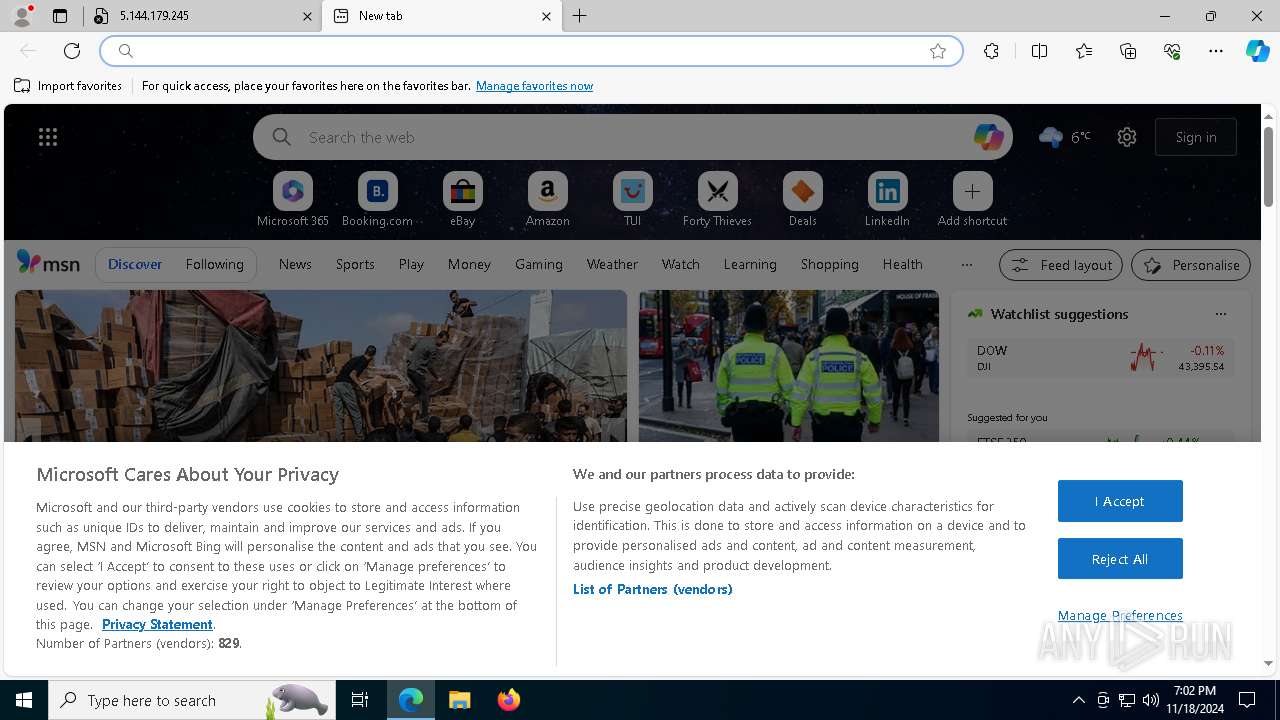Open Settings and more ellipsis
Screen dimensions: 1280x720
tap(1216, 51)
